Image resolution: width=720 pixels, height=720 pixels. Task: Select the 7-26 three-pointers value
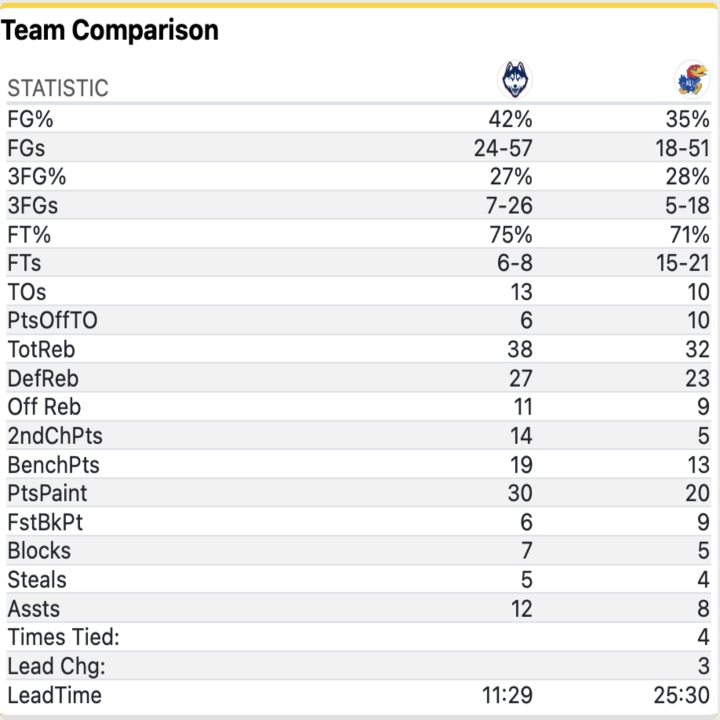pos(509,206)
